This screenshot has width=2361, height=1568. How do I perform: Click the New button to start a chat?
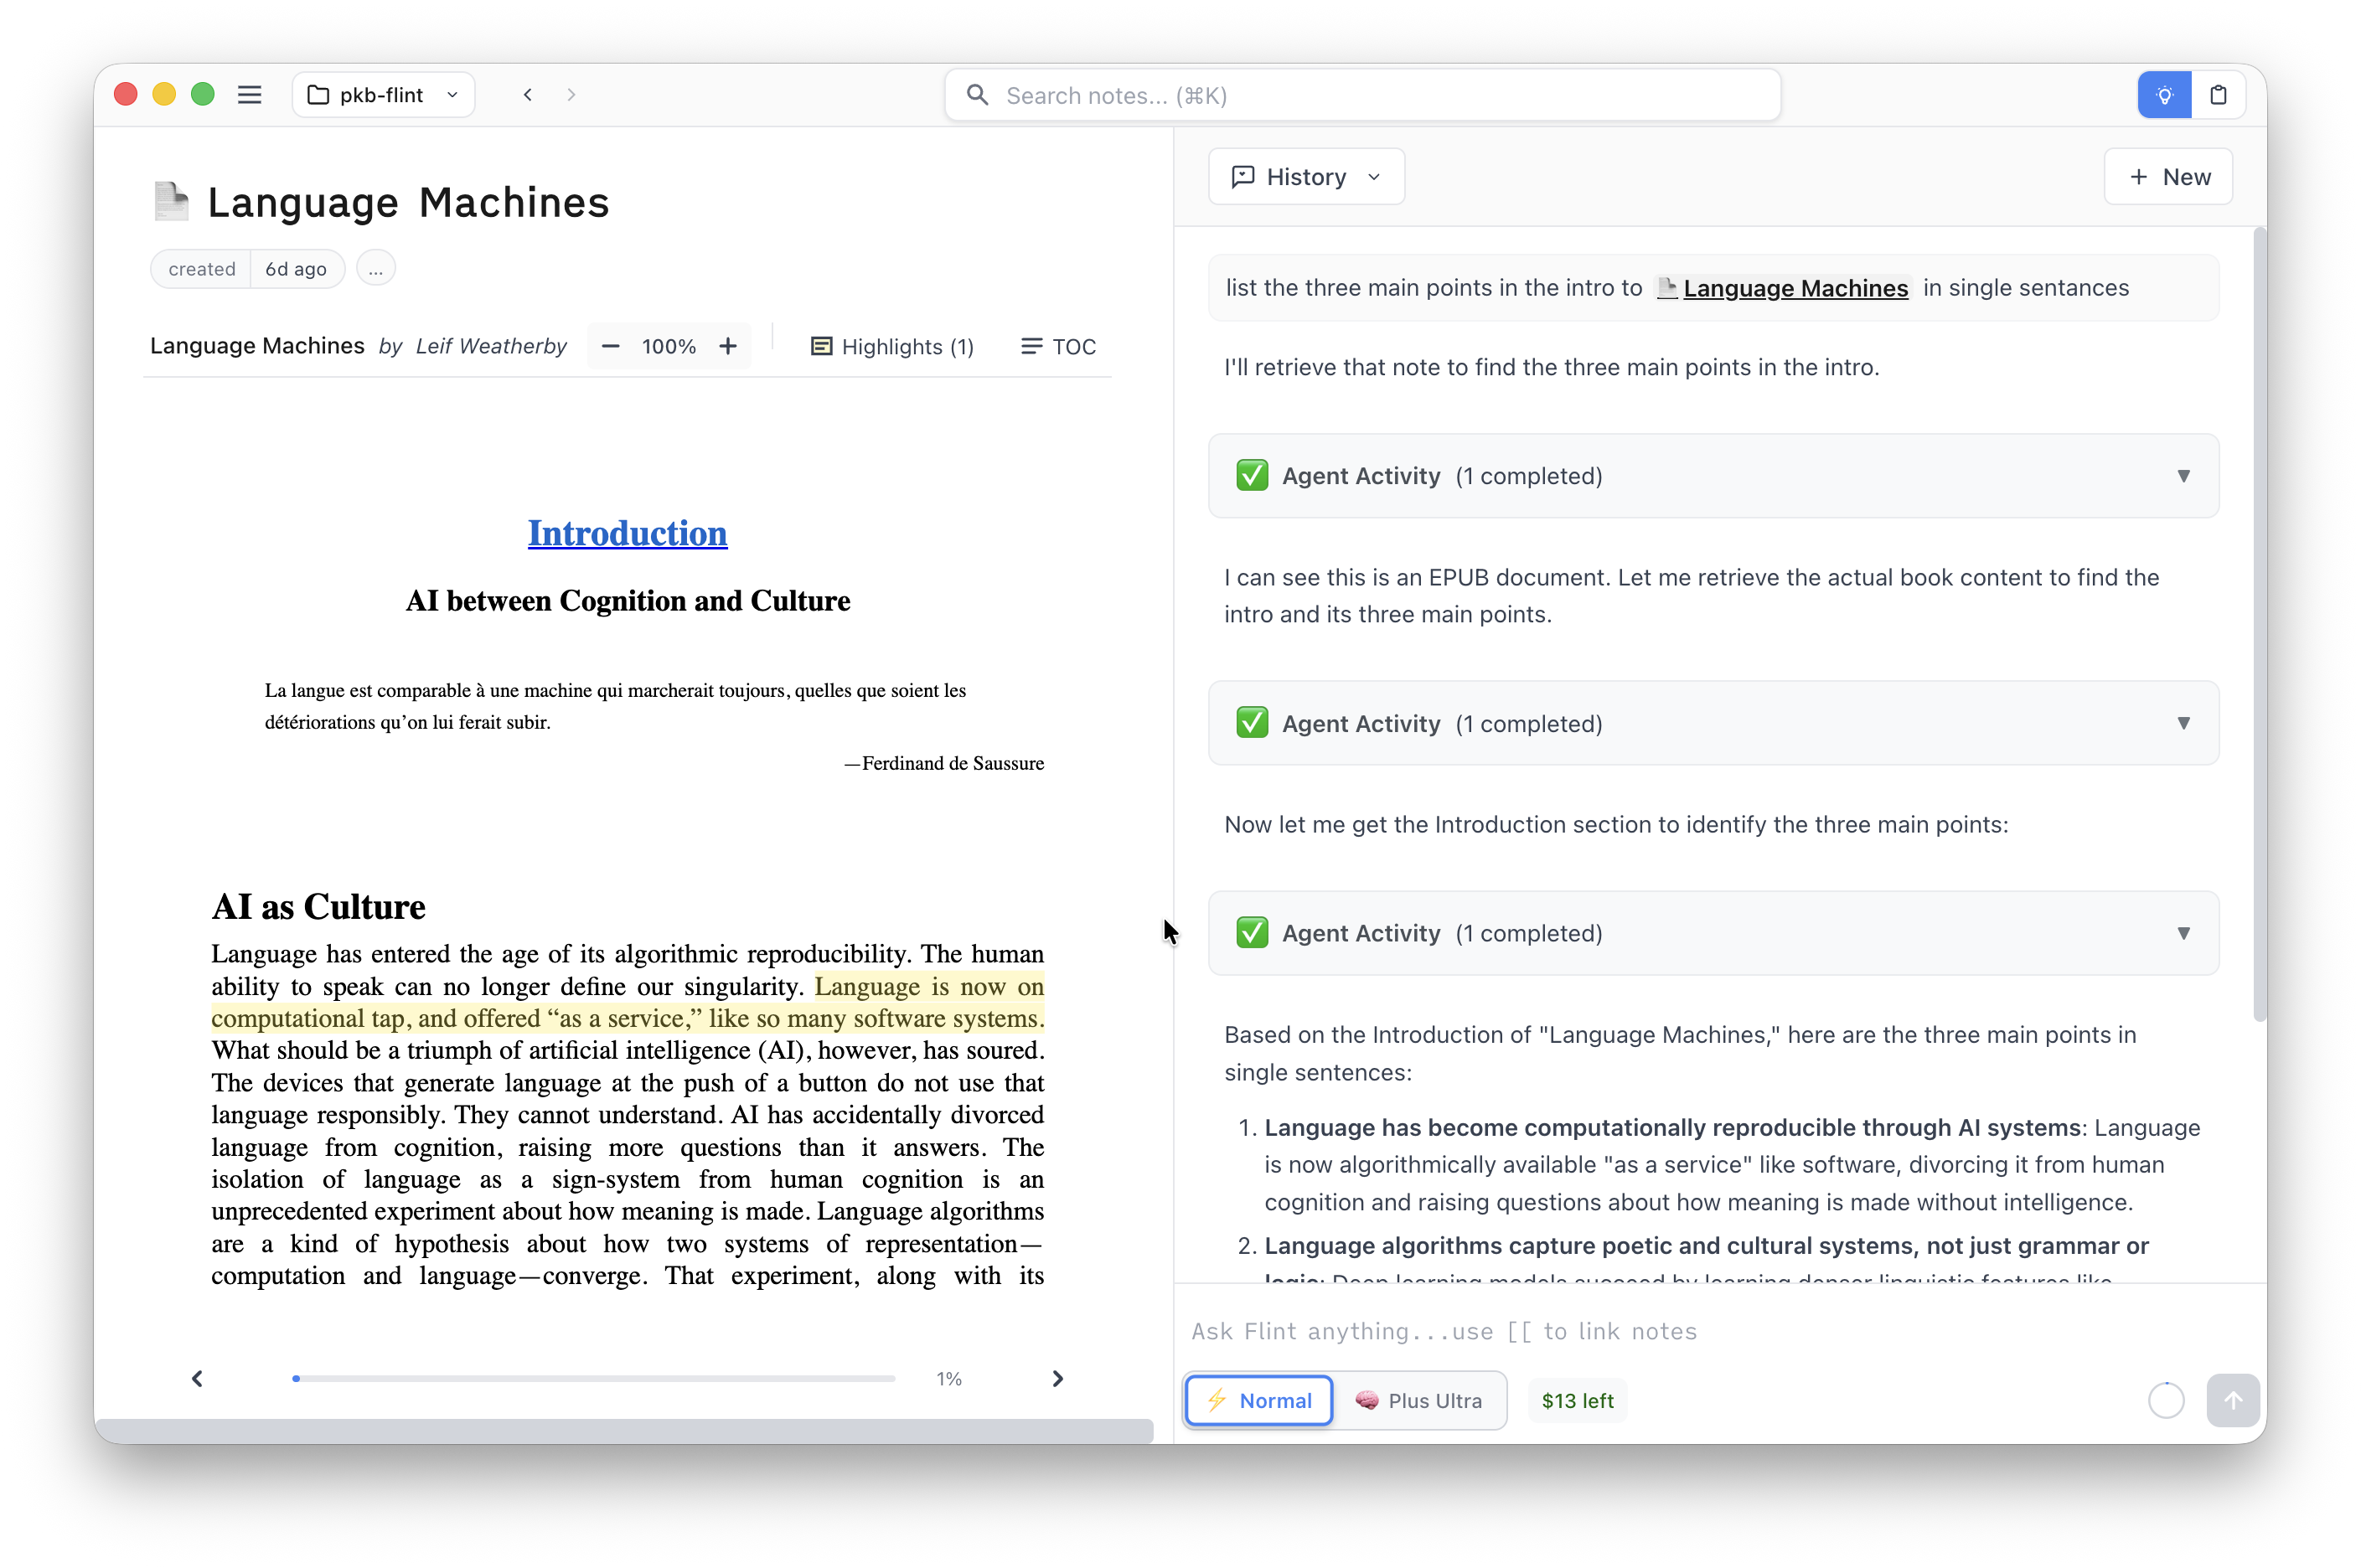click(2168, 176)
